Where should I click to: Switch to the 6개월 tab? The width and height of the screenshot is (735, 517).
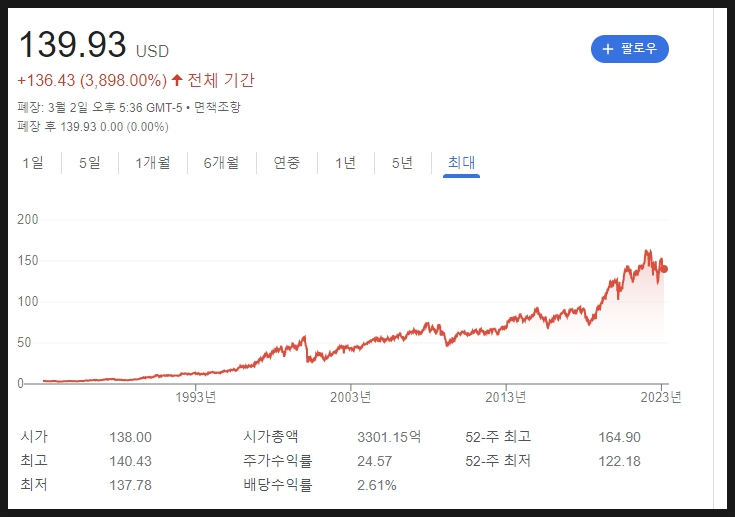click(221, 163)
